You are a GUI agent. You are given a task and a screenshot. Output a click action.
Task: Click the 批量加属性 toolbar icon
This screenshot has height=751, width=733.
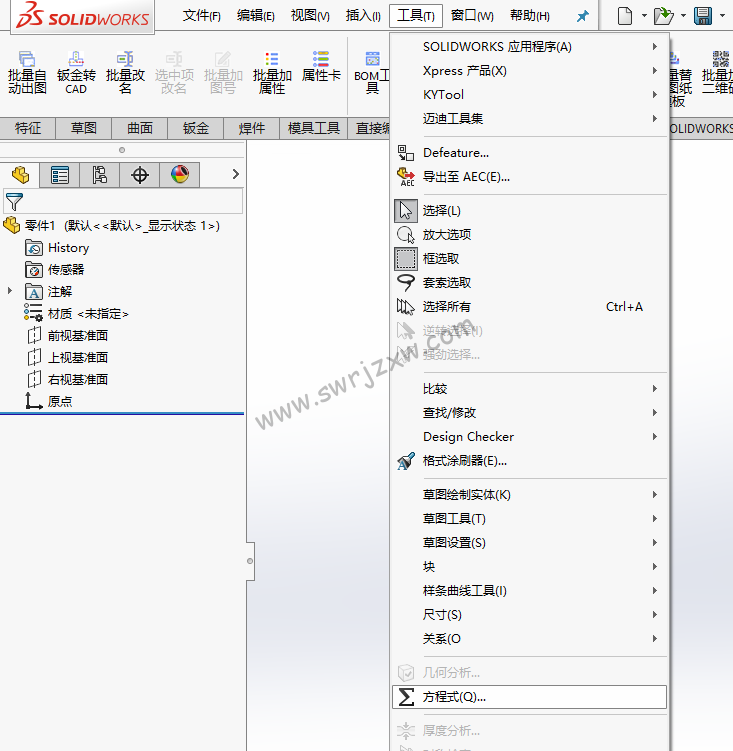click(x=272, y=72)
